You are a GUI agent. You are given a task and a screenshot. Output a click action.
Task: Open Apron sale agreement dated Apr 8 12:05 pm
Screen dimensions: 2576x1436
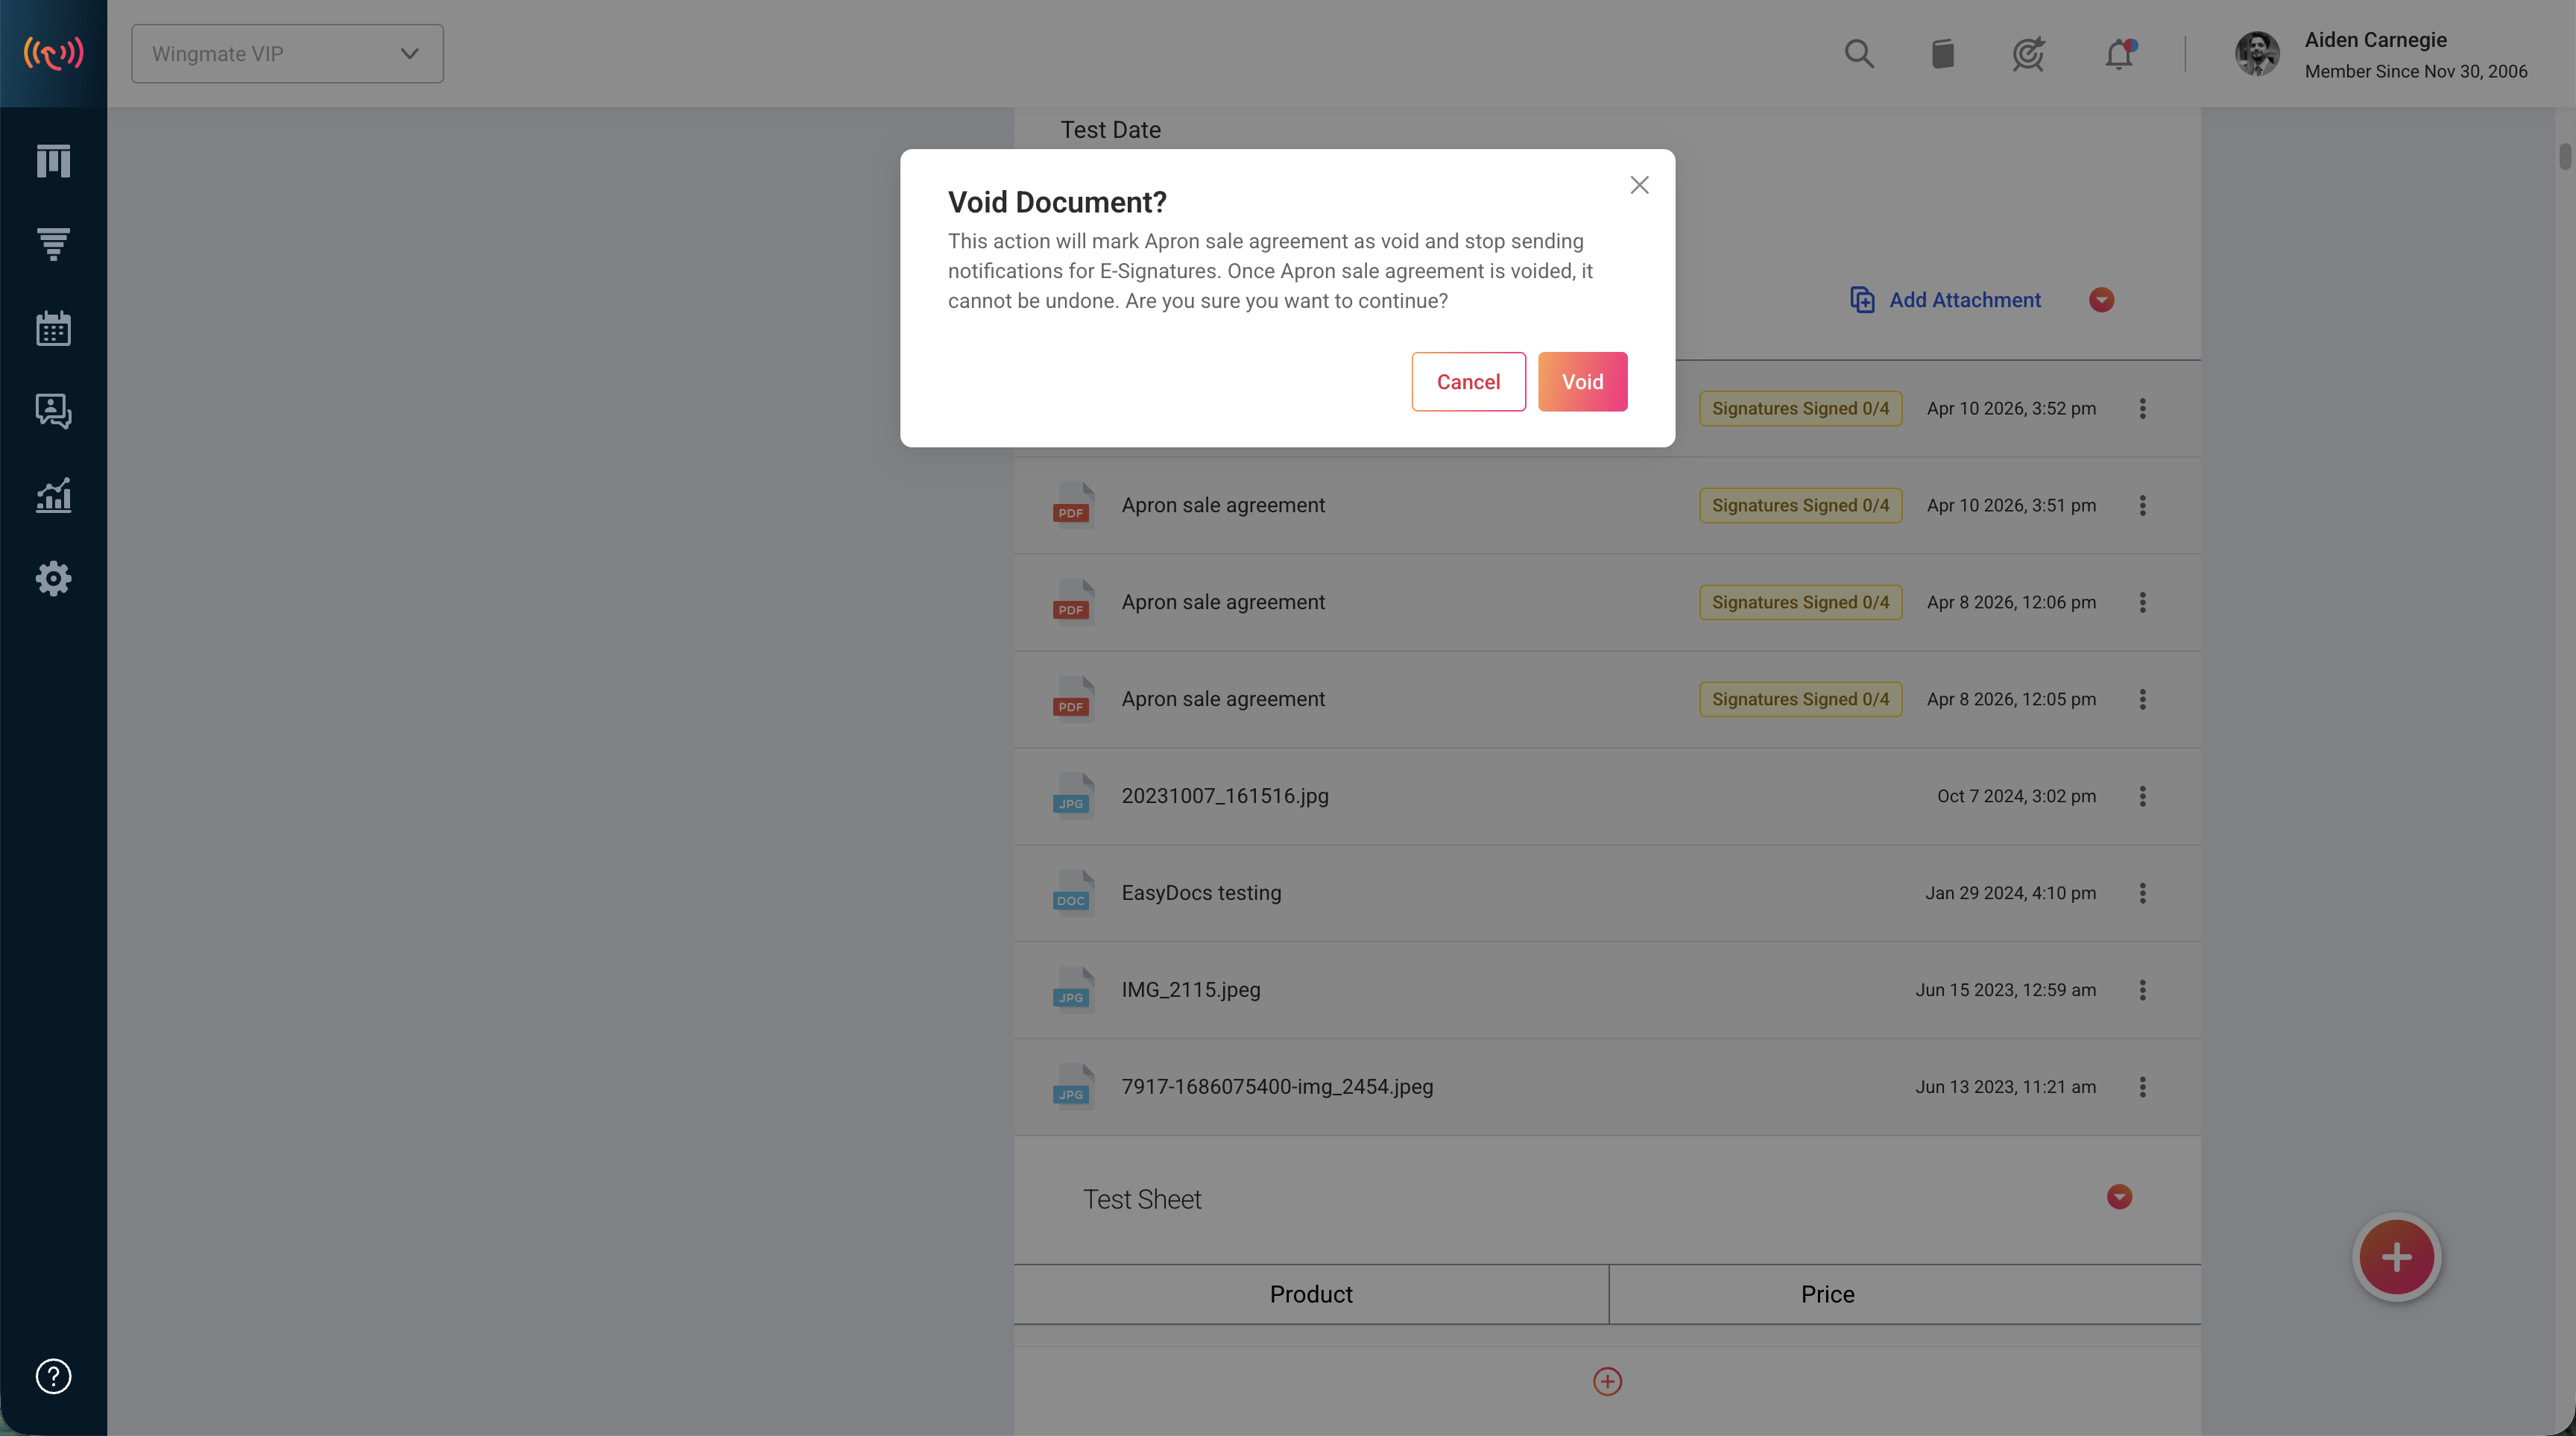(x=1223, y=699)
